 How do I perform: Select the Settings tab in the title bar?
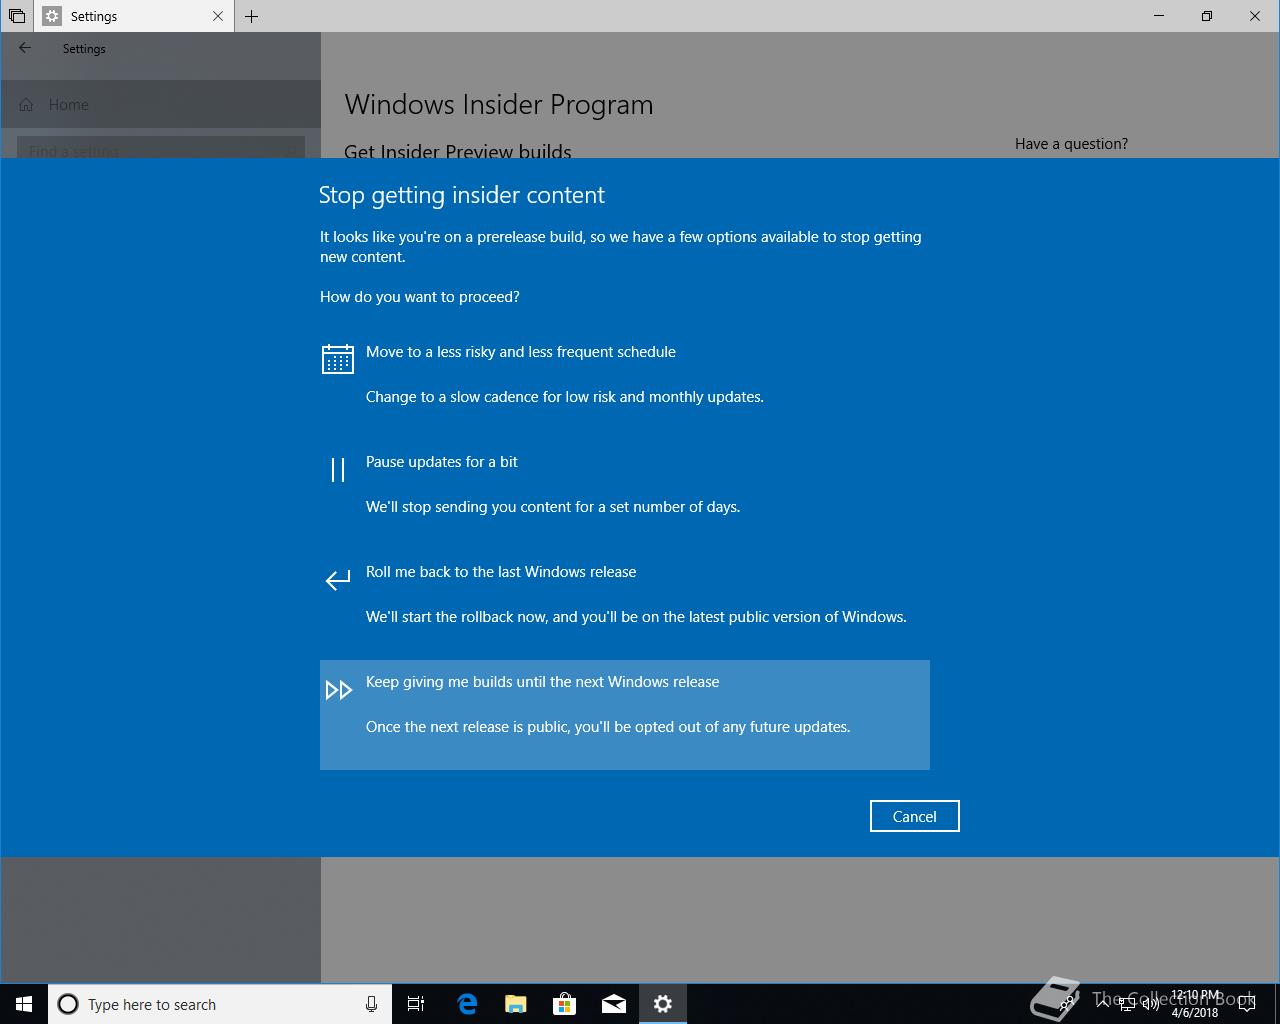135,16
